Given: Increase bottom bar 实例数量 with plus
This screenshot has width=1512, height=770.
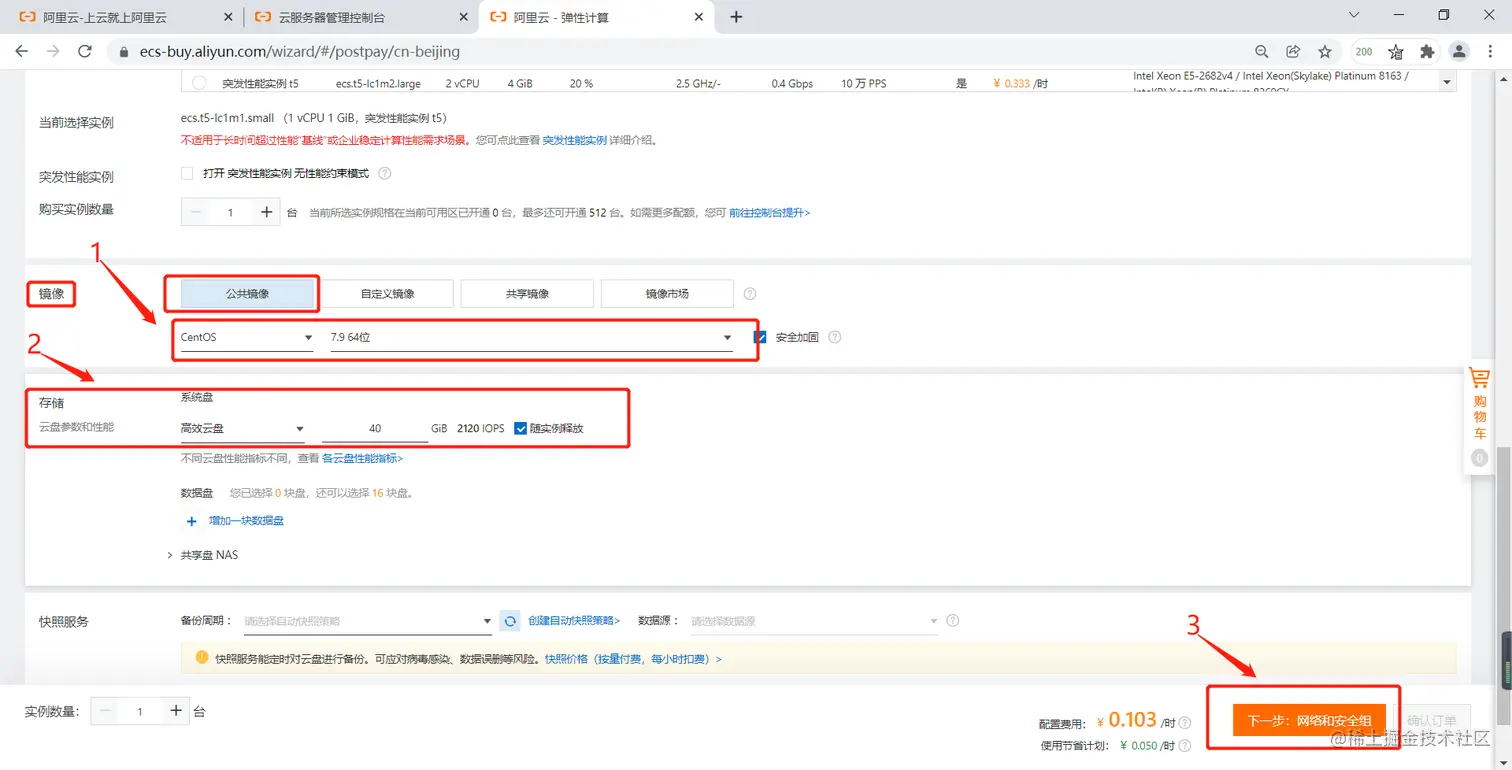Looking at the screenshot, I should (176, 711).
